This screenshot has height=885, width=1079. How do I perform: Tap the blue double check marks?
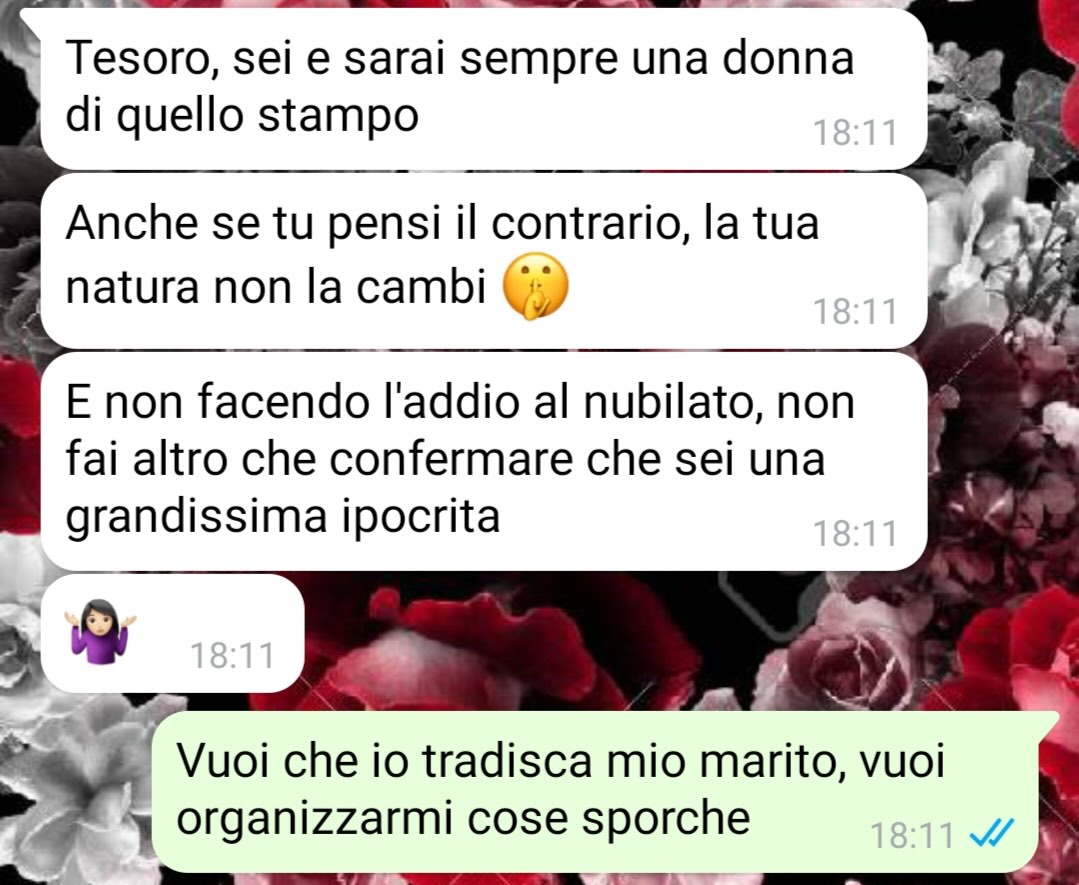(991, 834)
